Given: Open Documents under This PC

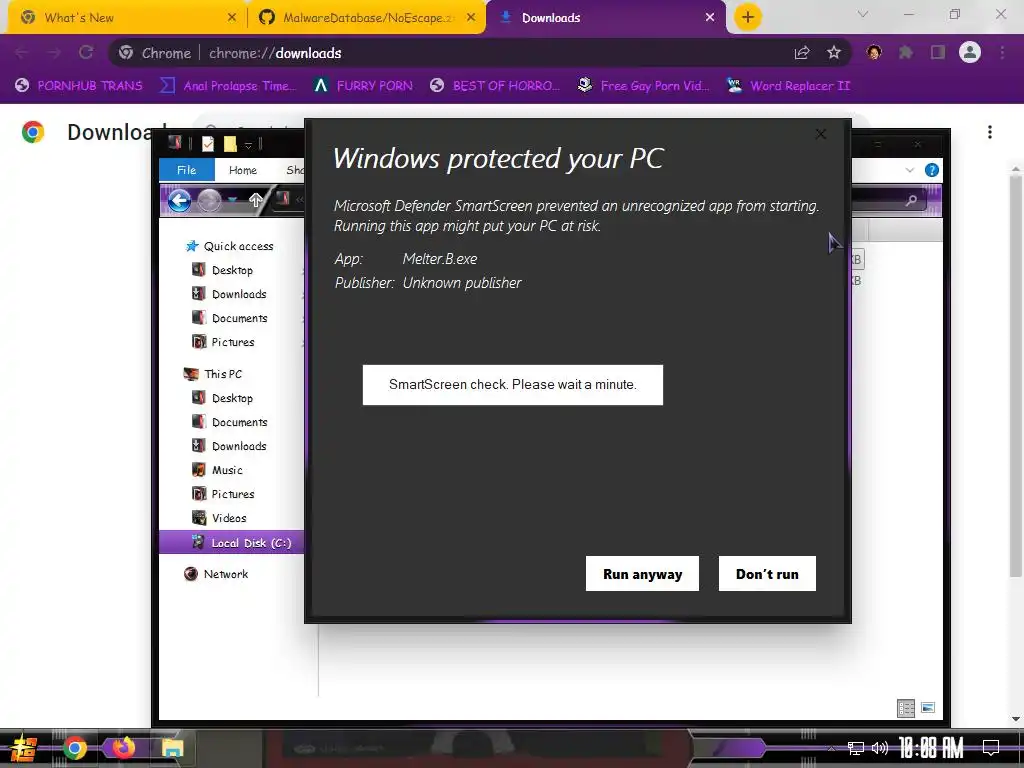Looking at the screenshot, I should (230, 422).
